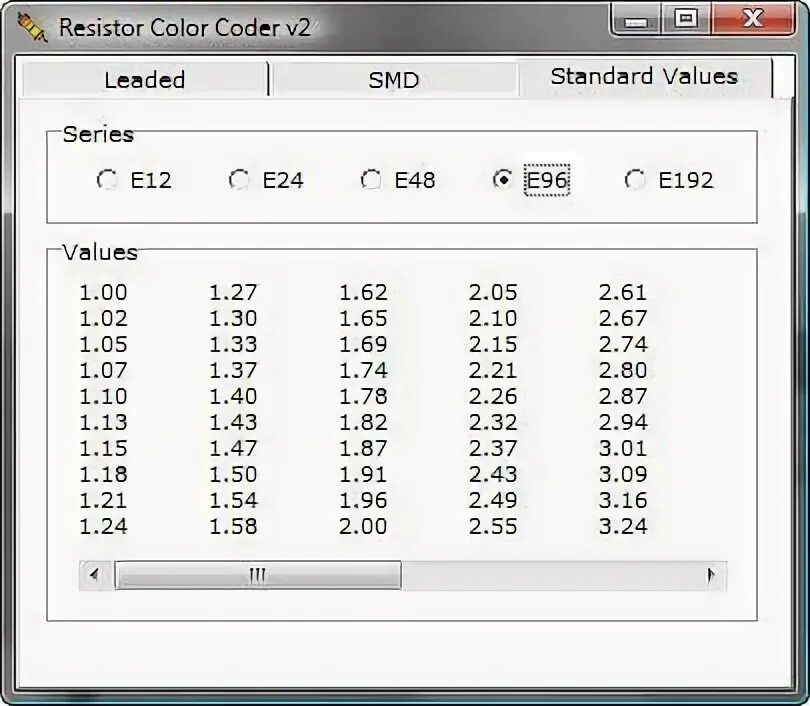Click the value 1.91
Viewport: 810px width, 706px height.
point(363,474)
